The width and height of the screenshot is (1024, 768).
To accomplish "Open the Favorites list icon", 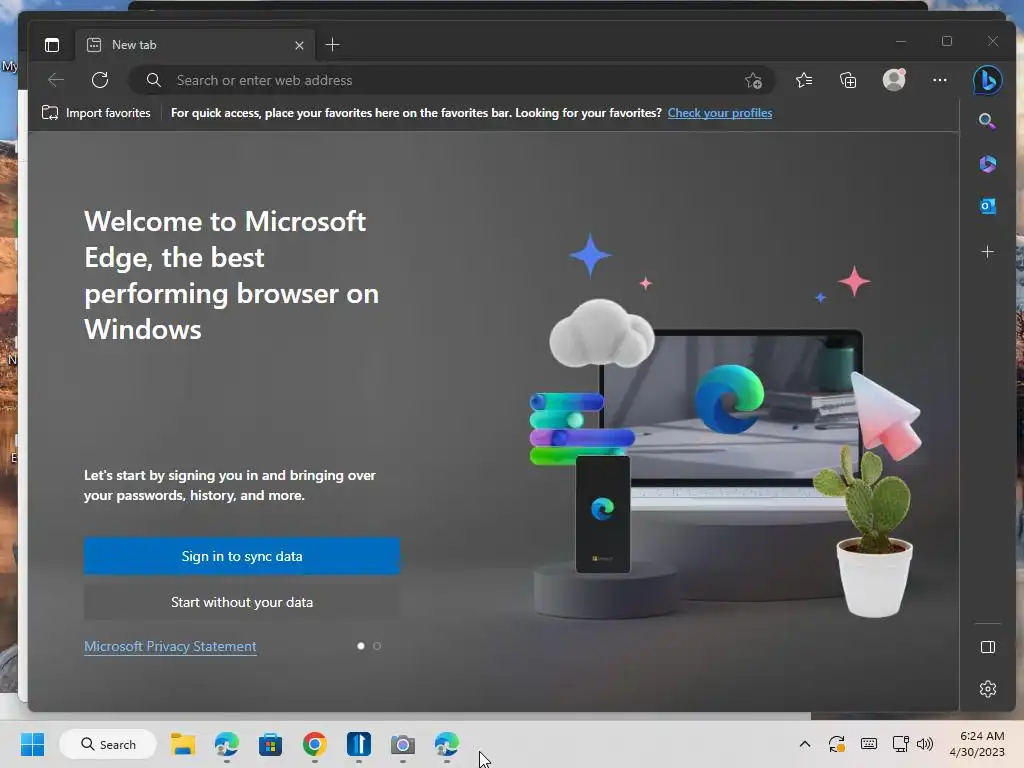I will [x=804, y=80].
